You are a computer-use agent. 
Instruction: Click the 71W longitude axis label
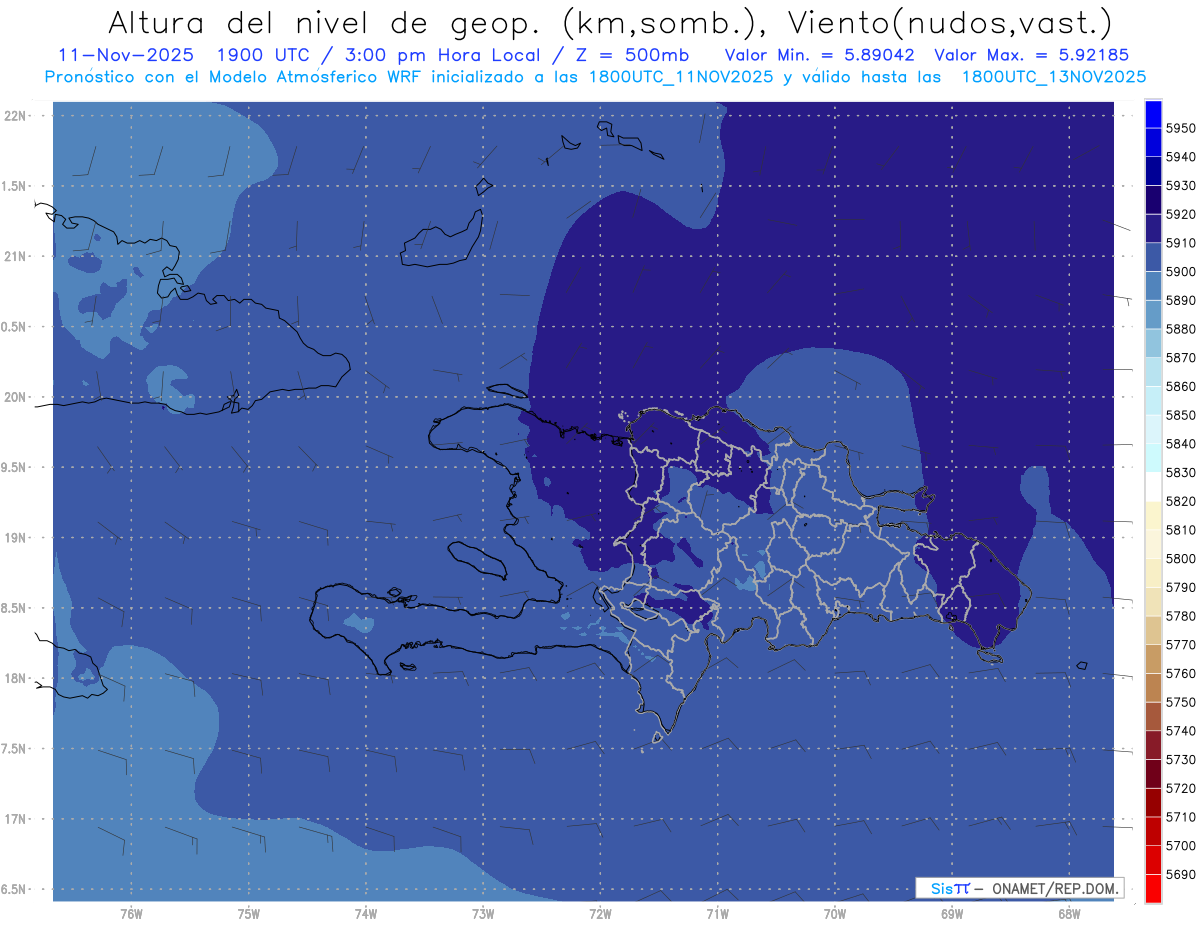717,913
